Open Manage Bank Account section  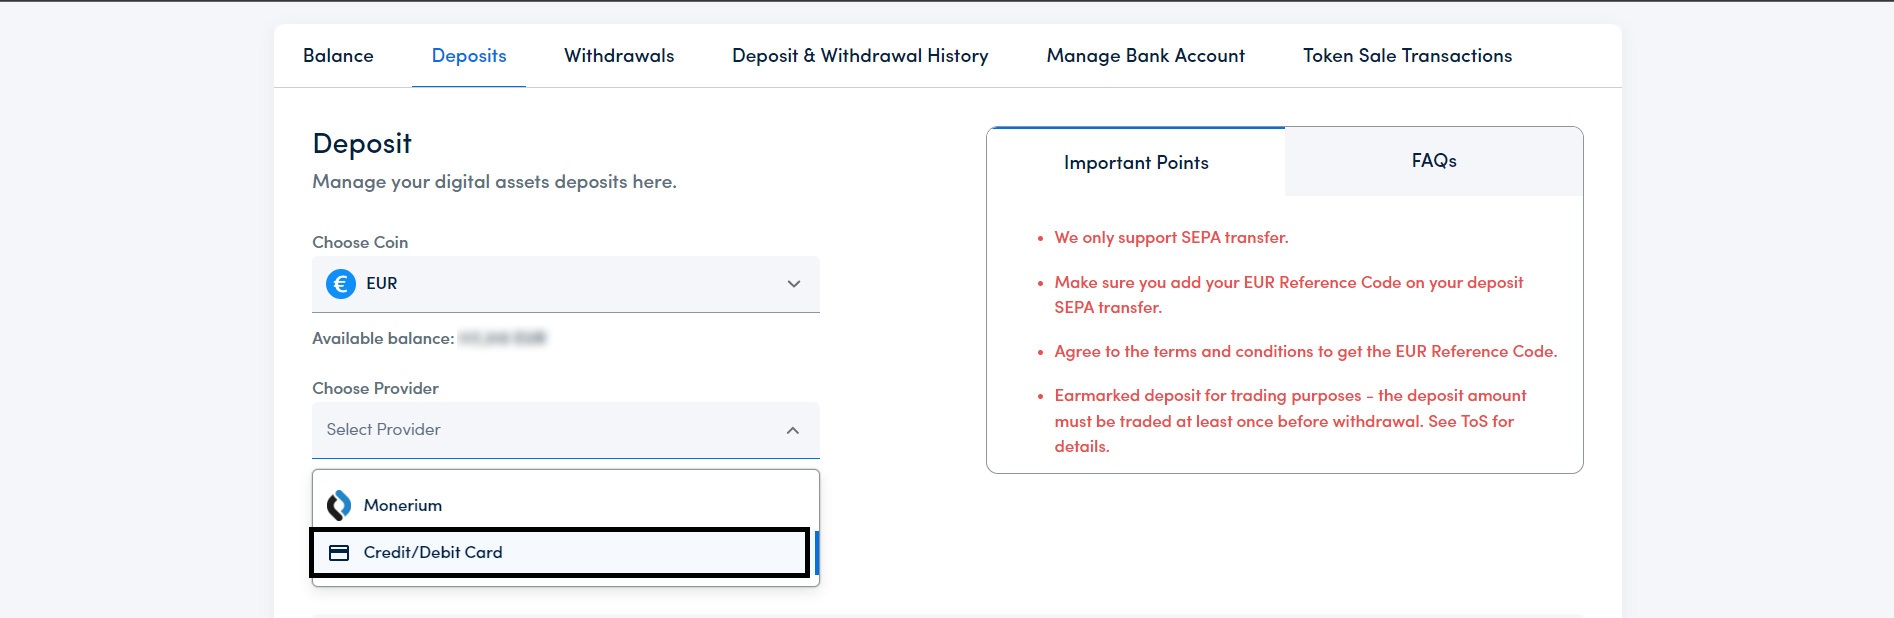coord(1144,55)
